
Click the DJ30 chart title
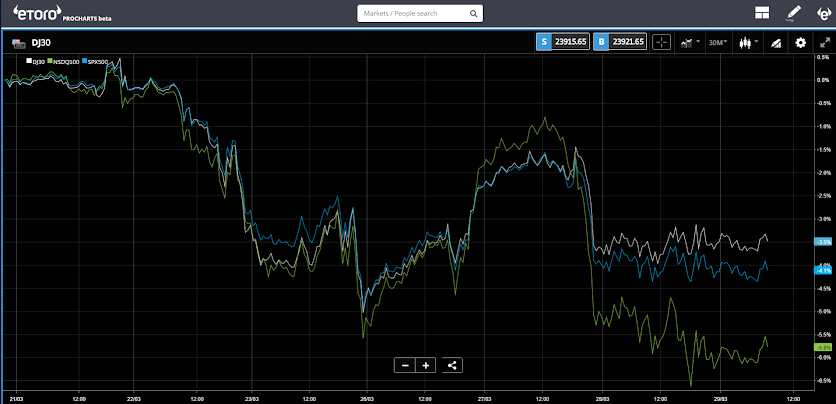(x=42, y=43)
